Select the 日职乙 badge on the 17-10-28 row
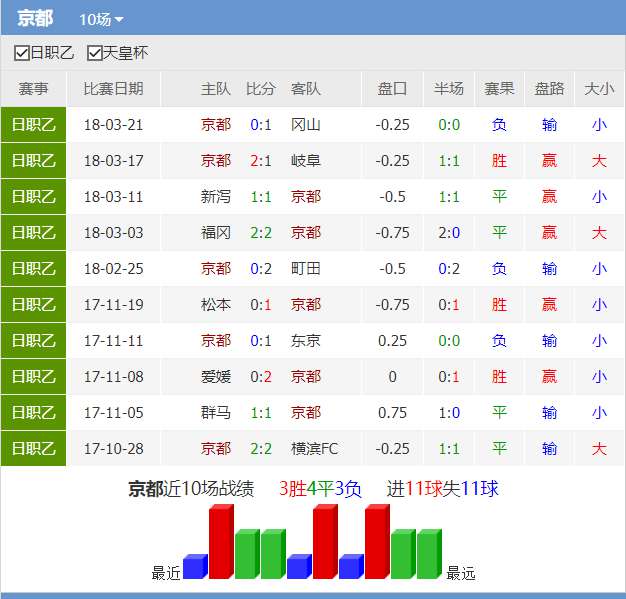This screenshot has width=626, height=599. point(33,449)
